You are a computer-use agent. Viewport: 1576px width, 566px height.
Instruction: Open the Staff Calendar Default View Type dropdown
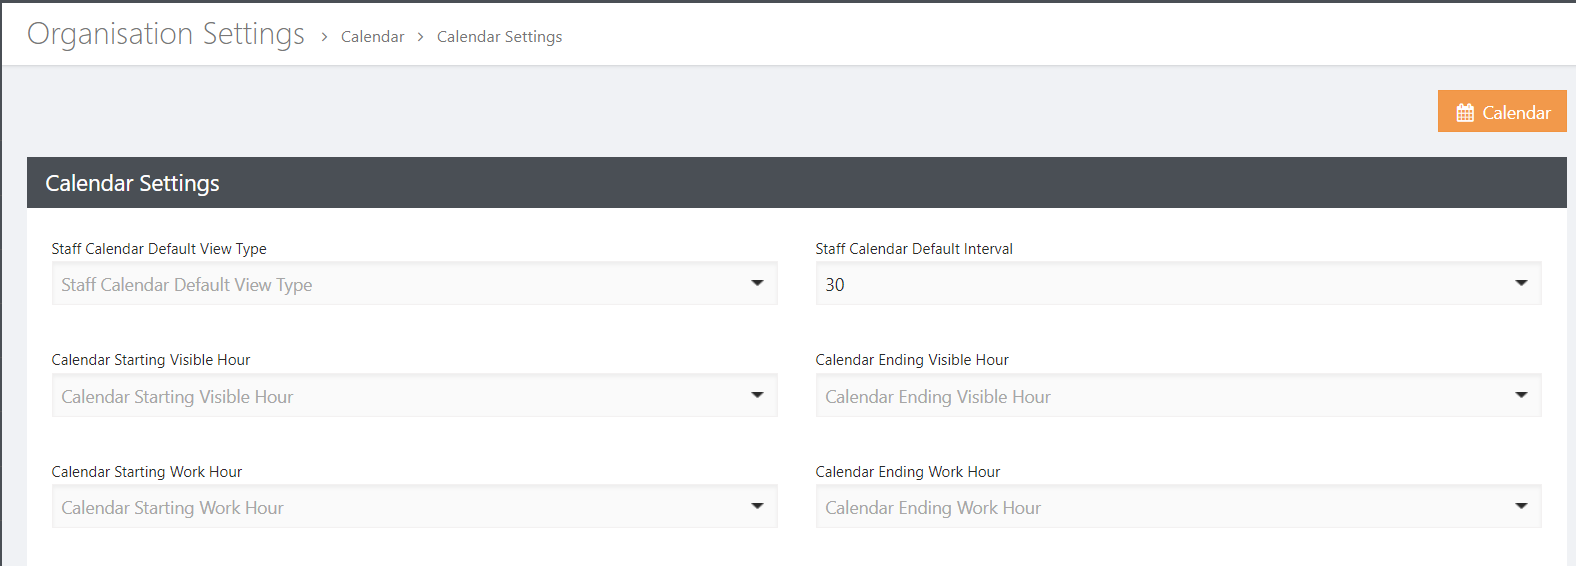coord(414,284)
